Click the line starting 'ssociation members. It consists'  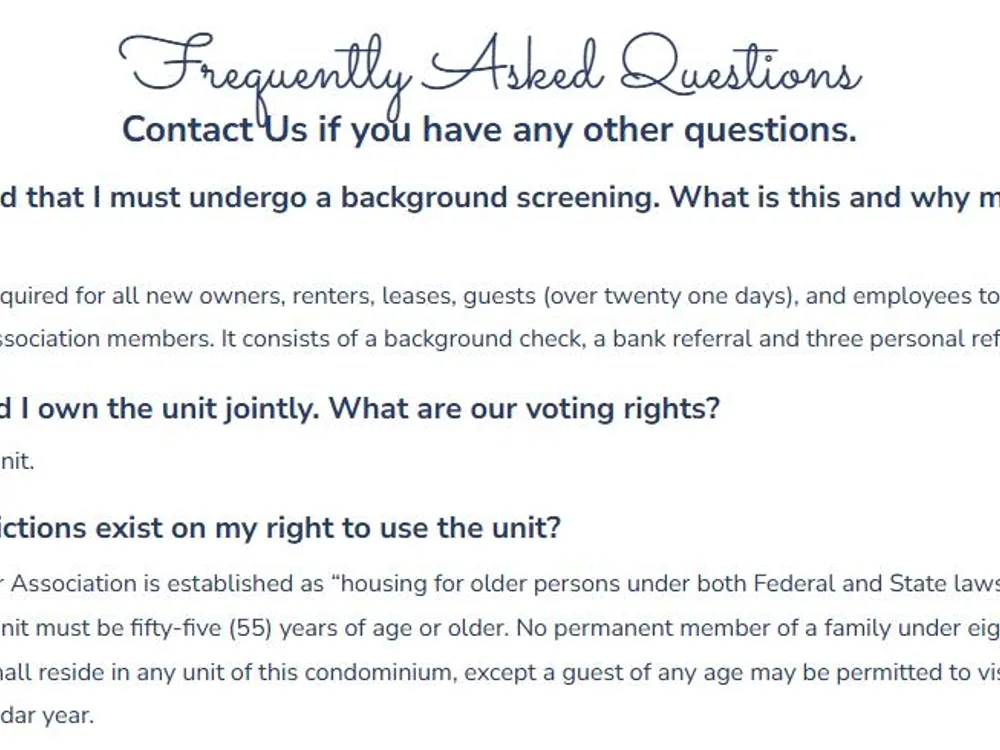(500, 339)
